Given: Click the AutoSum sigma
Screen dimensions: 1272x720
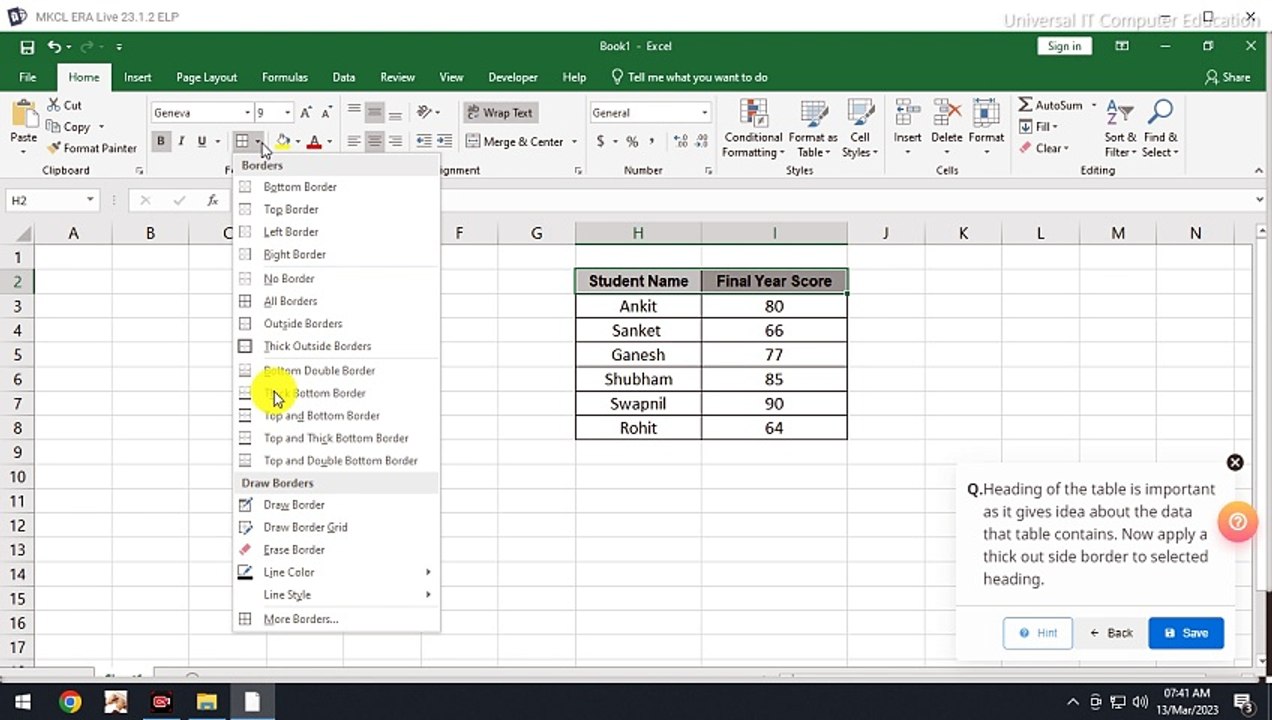Looking at the screenshot, I should pos(1026,105).
